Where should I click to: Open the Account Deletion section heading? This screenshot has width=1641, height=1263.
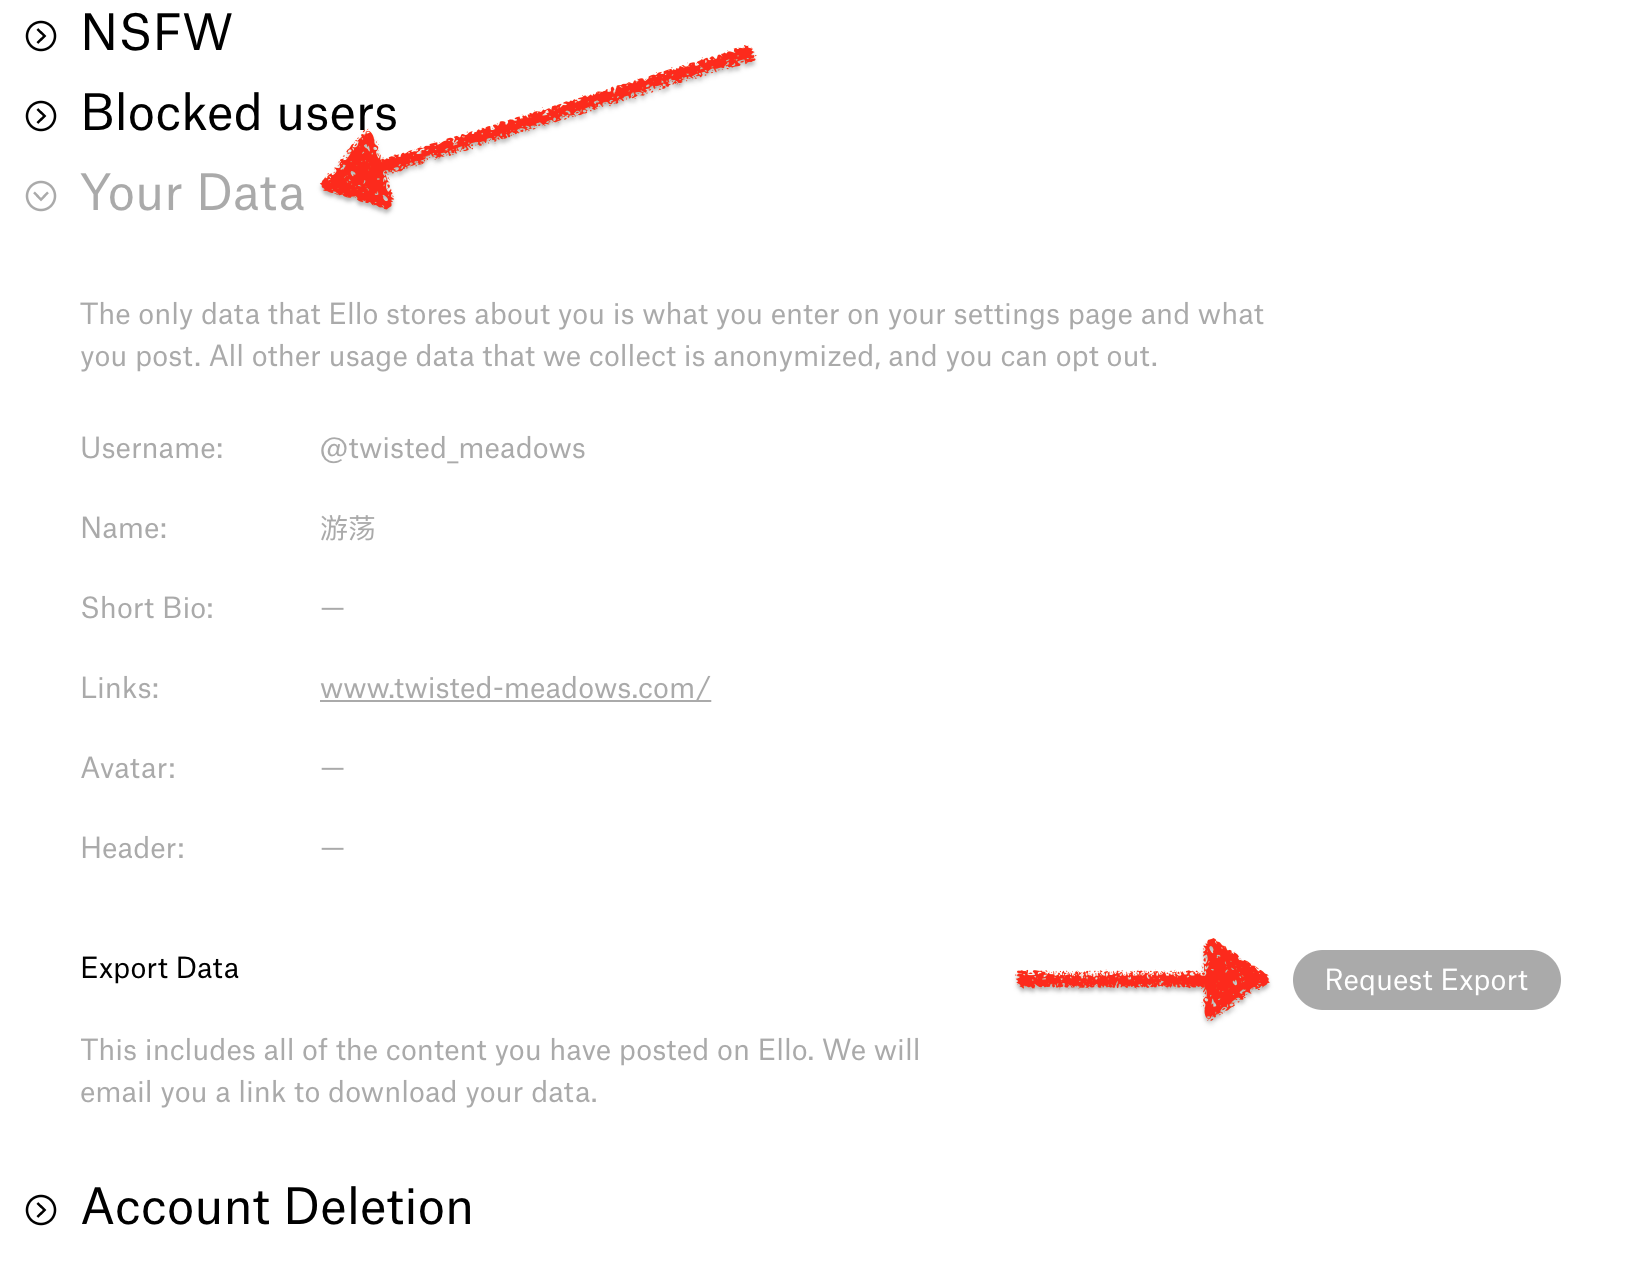tap(277, 1207)
